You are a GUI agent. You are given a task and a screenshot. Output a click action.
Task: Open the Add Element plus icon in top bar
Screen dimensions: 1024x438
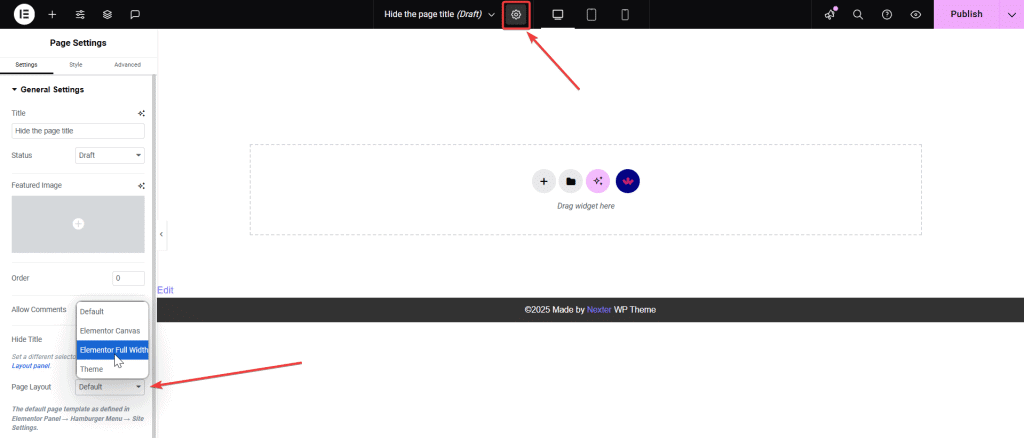click(x=52, y=14)
